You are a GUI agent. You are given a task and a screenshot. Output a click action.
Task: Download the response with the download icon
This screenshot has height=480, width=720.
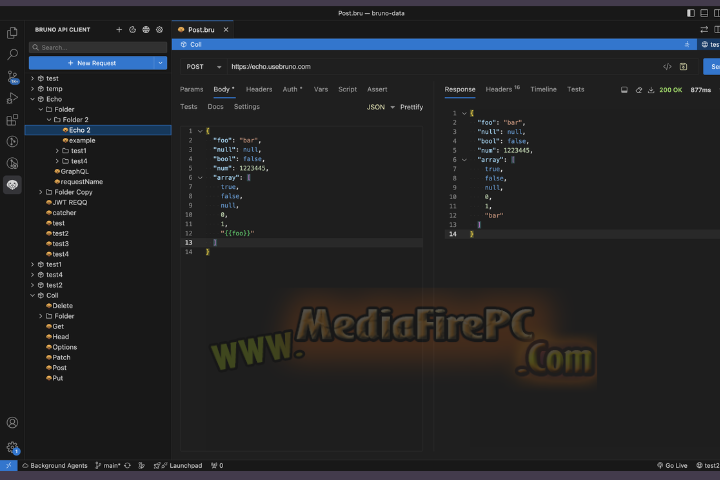click(x=651, y=90)
